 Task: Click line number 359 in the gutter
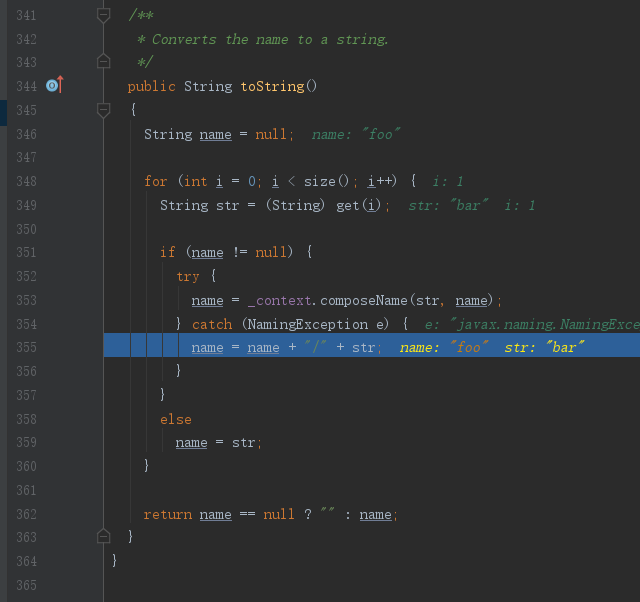[x=26, y=443]
